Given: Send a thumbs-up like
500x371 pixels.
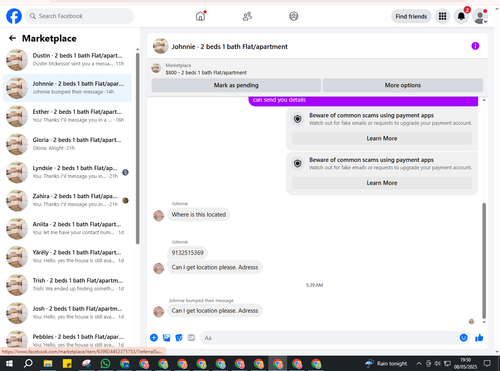Looking at the screenshot, I should 479,338.
